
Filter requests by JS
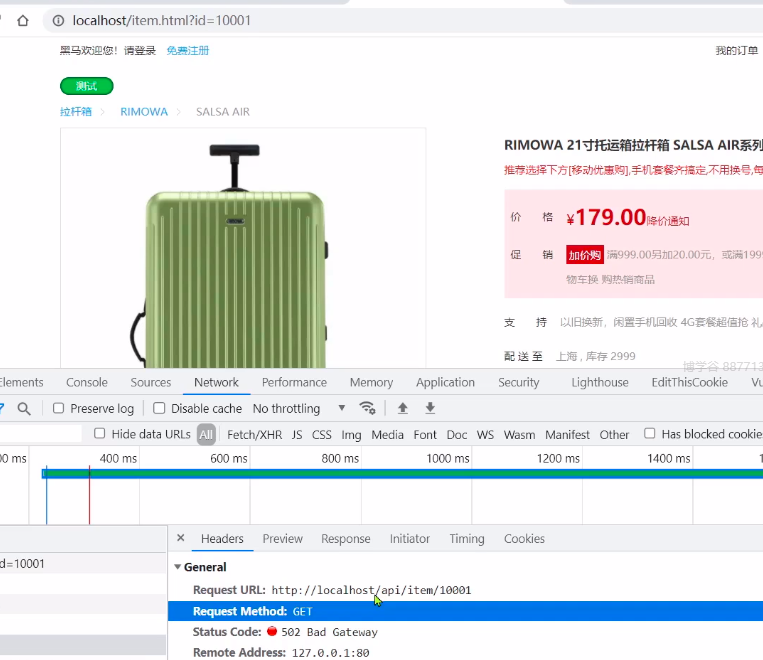tap(297, 435)
